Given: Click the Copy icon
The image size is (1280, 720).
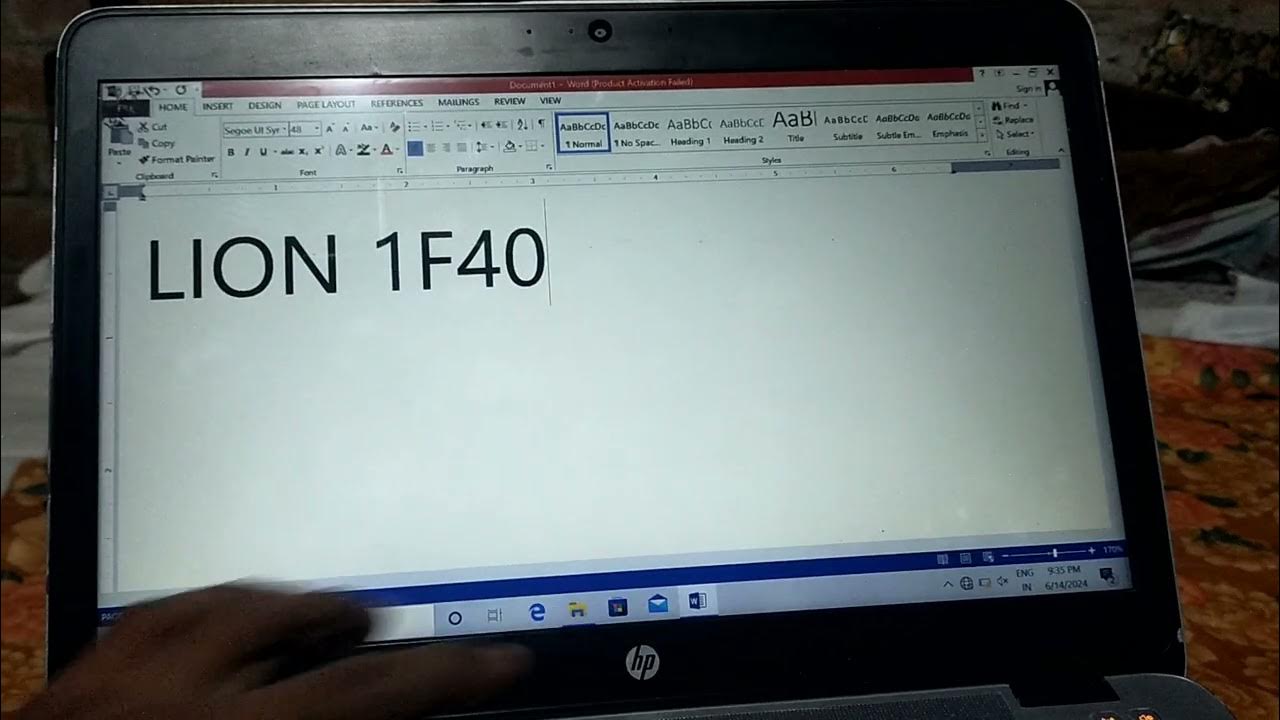Looking at the screenshot, I should pos(143,143).
